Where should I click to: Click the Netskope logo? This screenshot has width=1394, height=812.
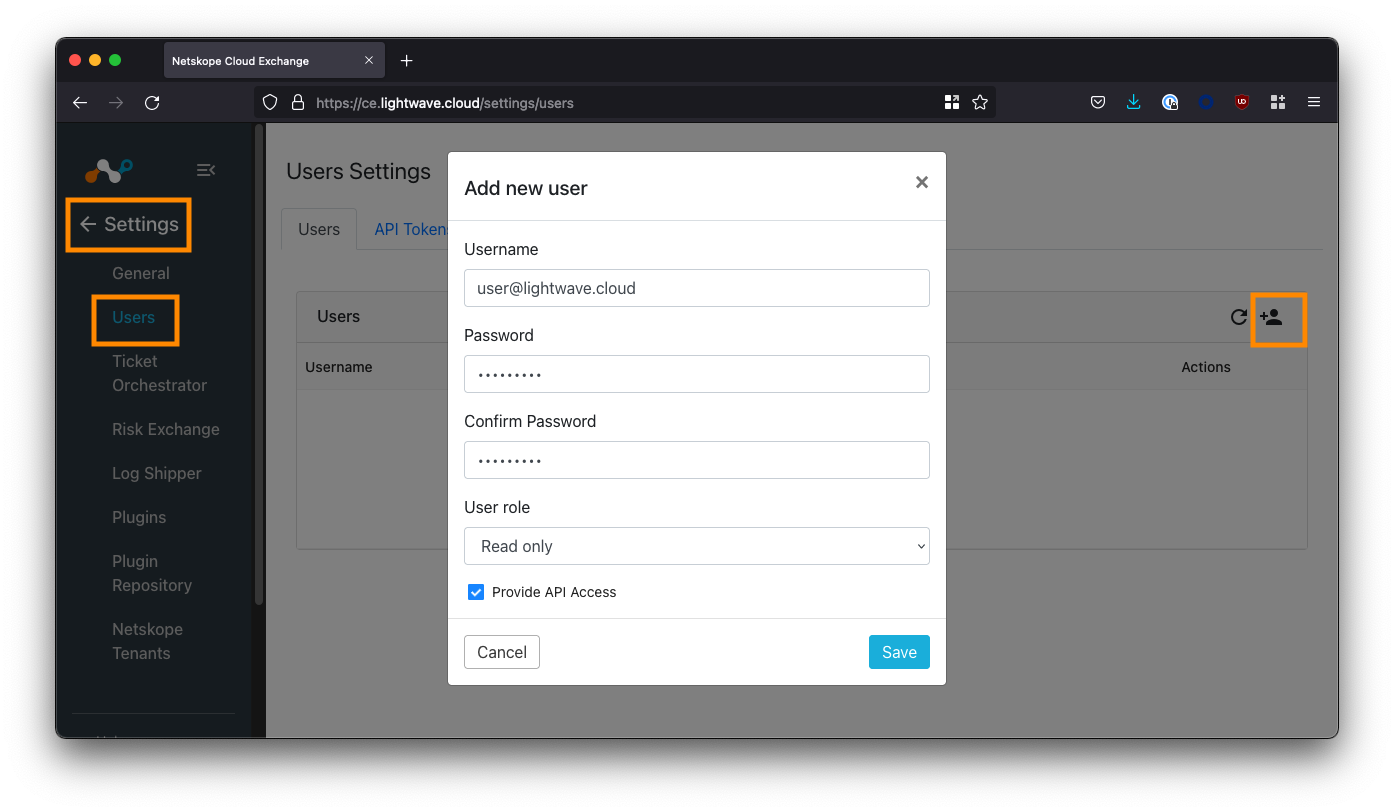pos(108,171)
